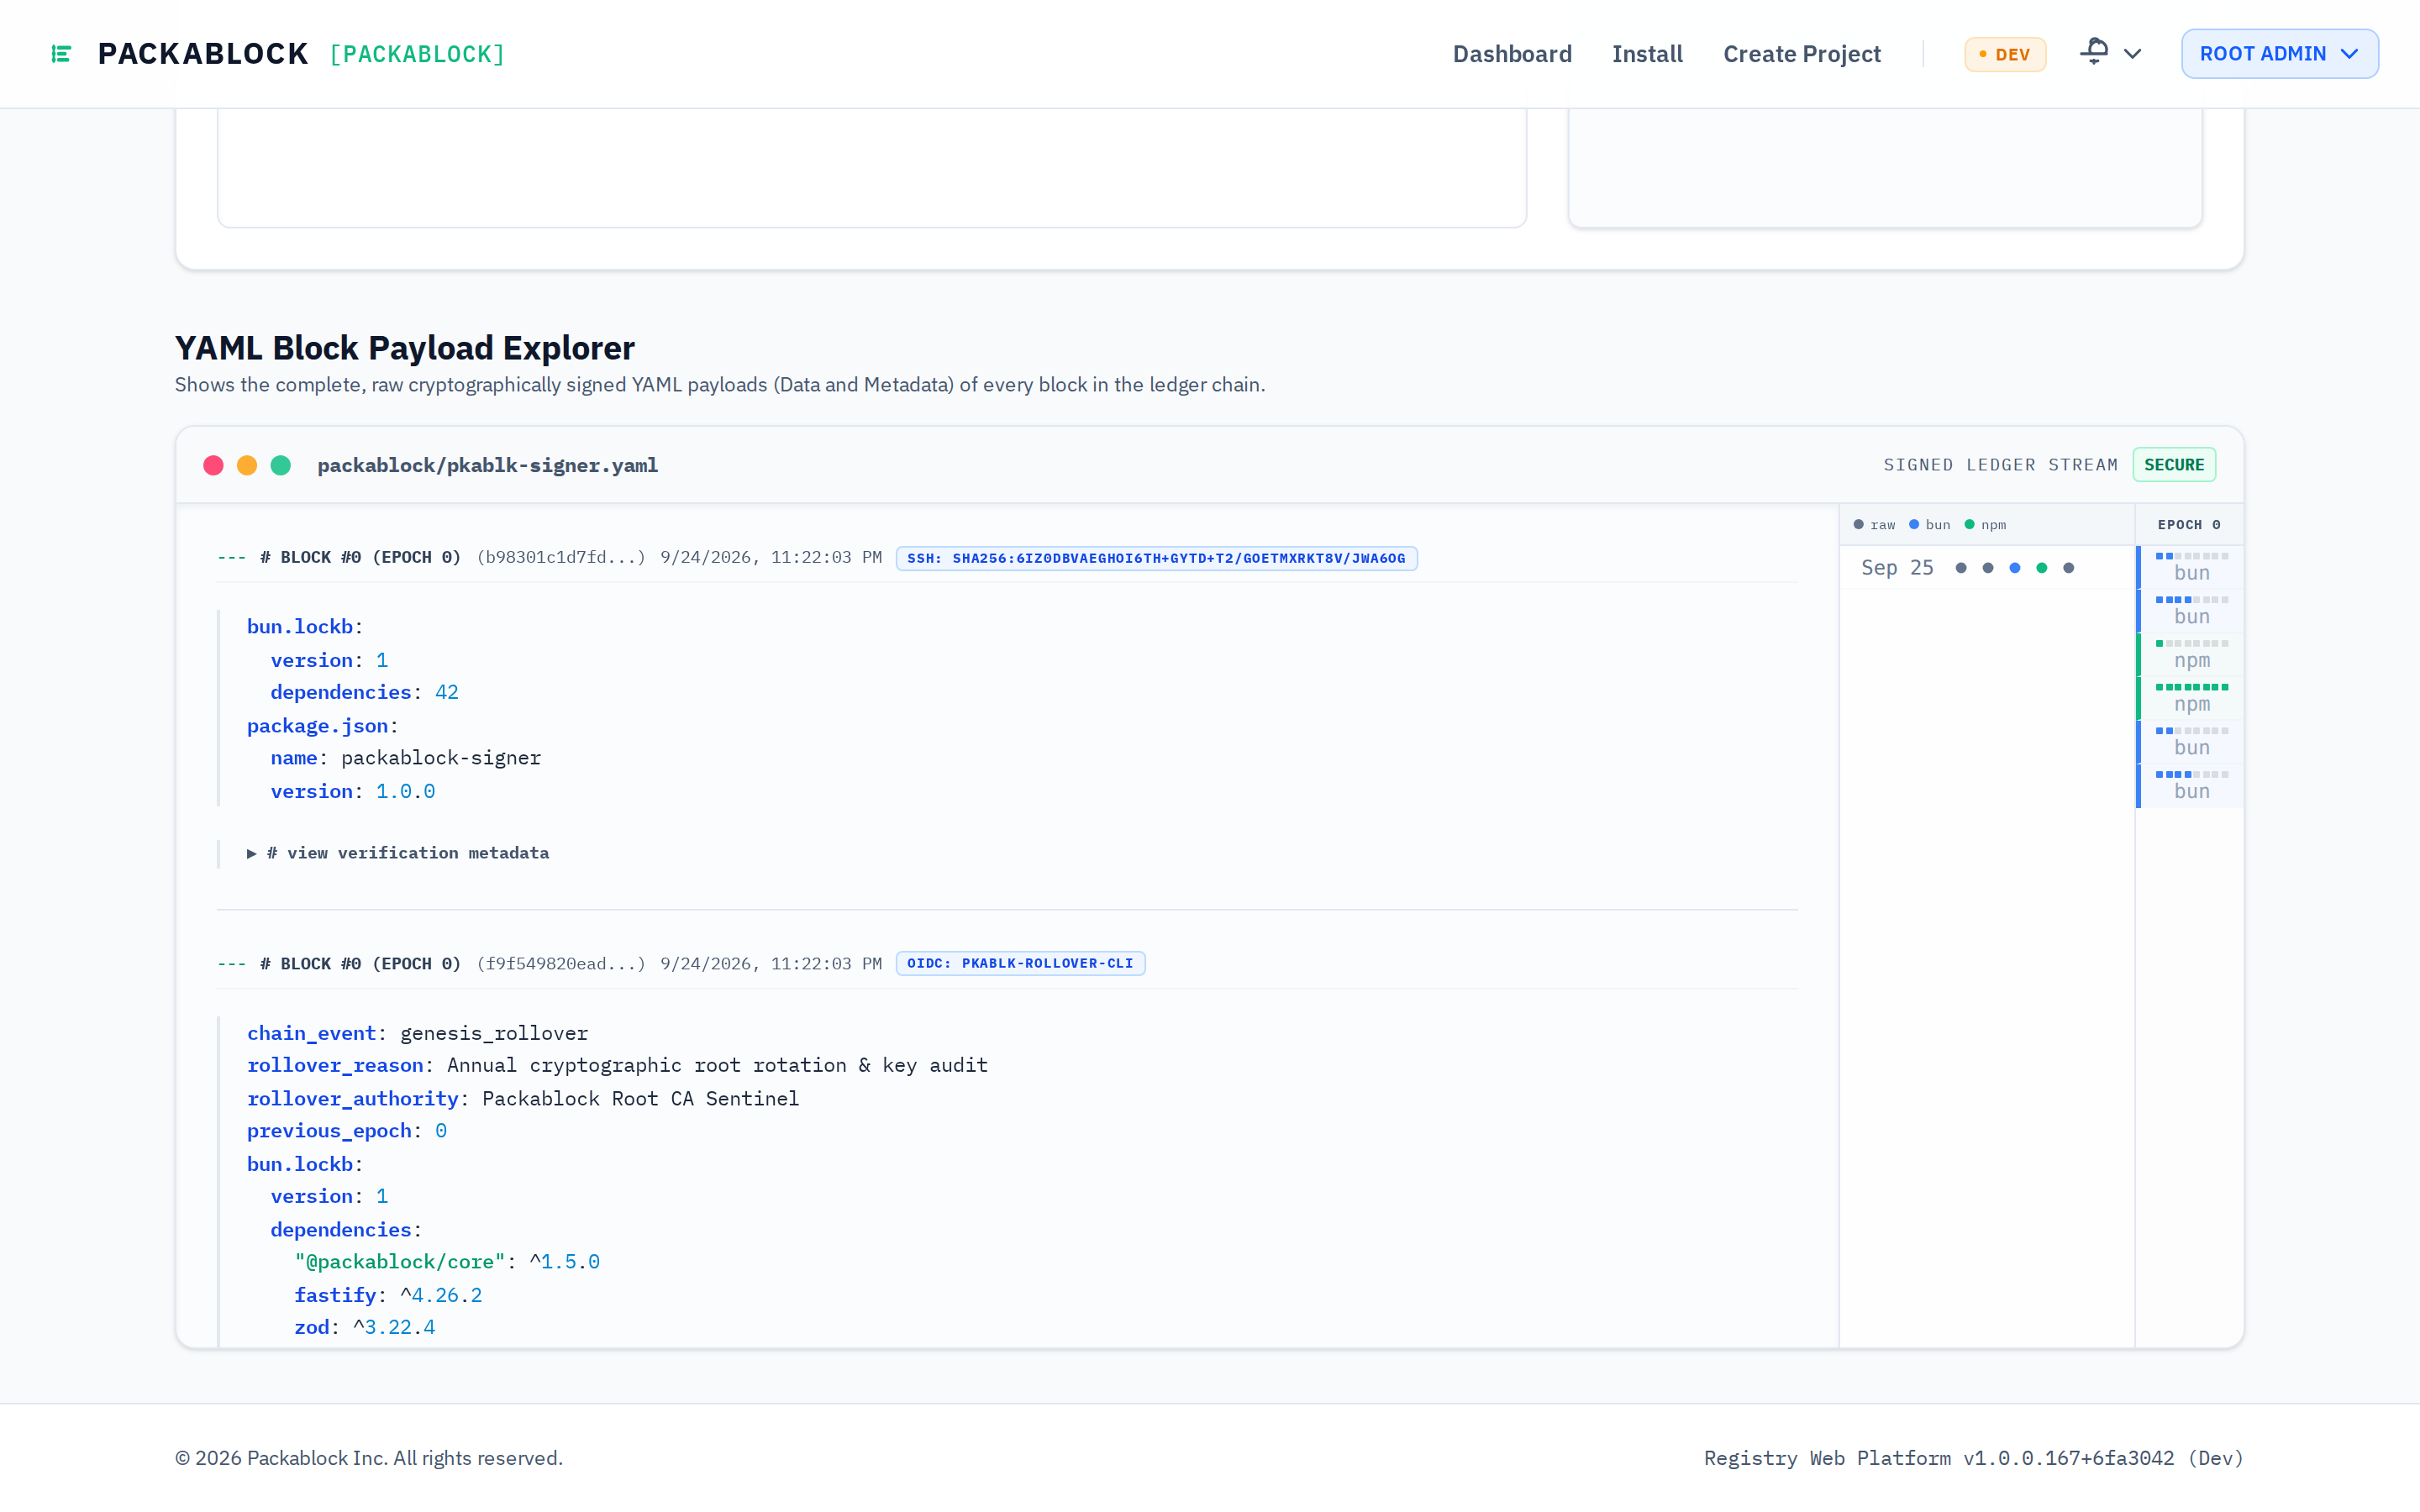Viewport: 2420px width, 1512px height.
Task: Select the packablock/pkablk-signer.yaml file title
Action: click(488, 465)
